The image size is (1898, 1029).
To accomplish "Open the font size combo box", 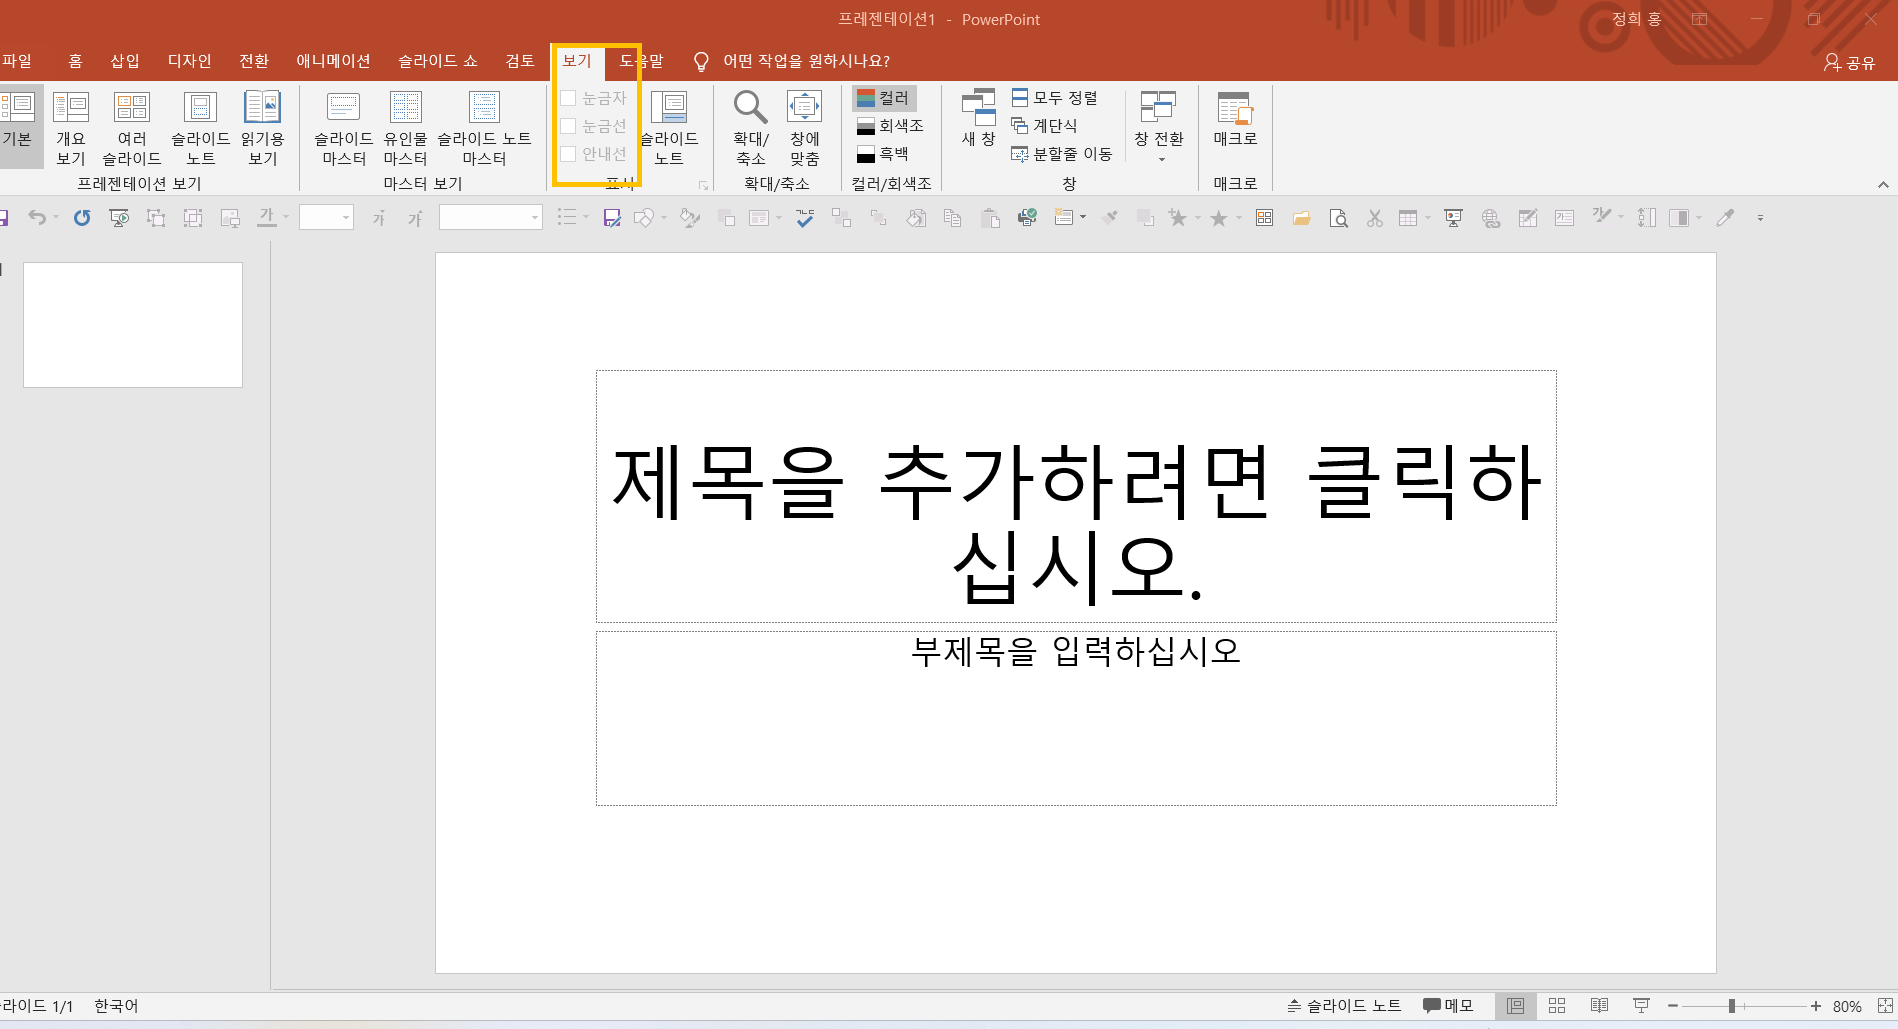I will [x=326, y=217].
